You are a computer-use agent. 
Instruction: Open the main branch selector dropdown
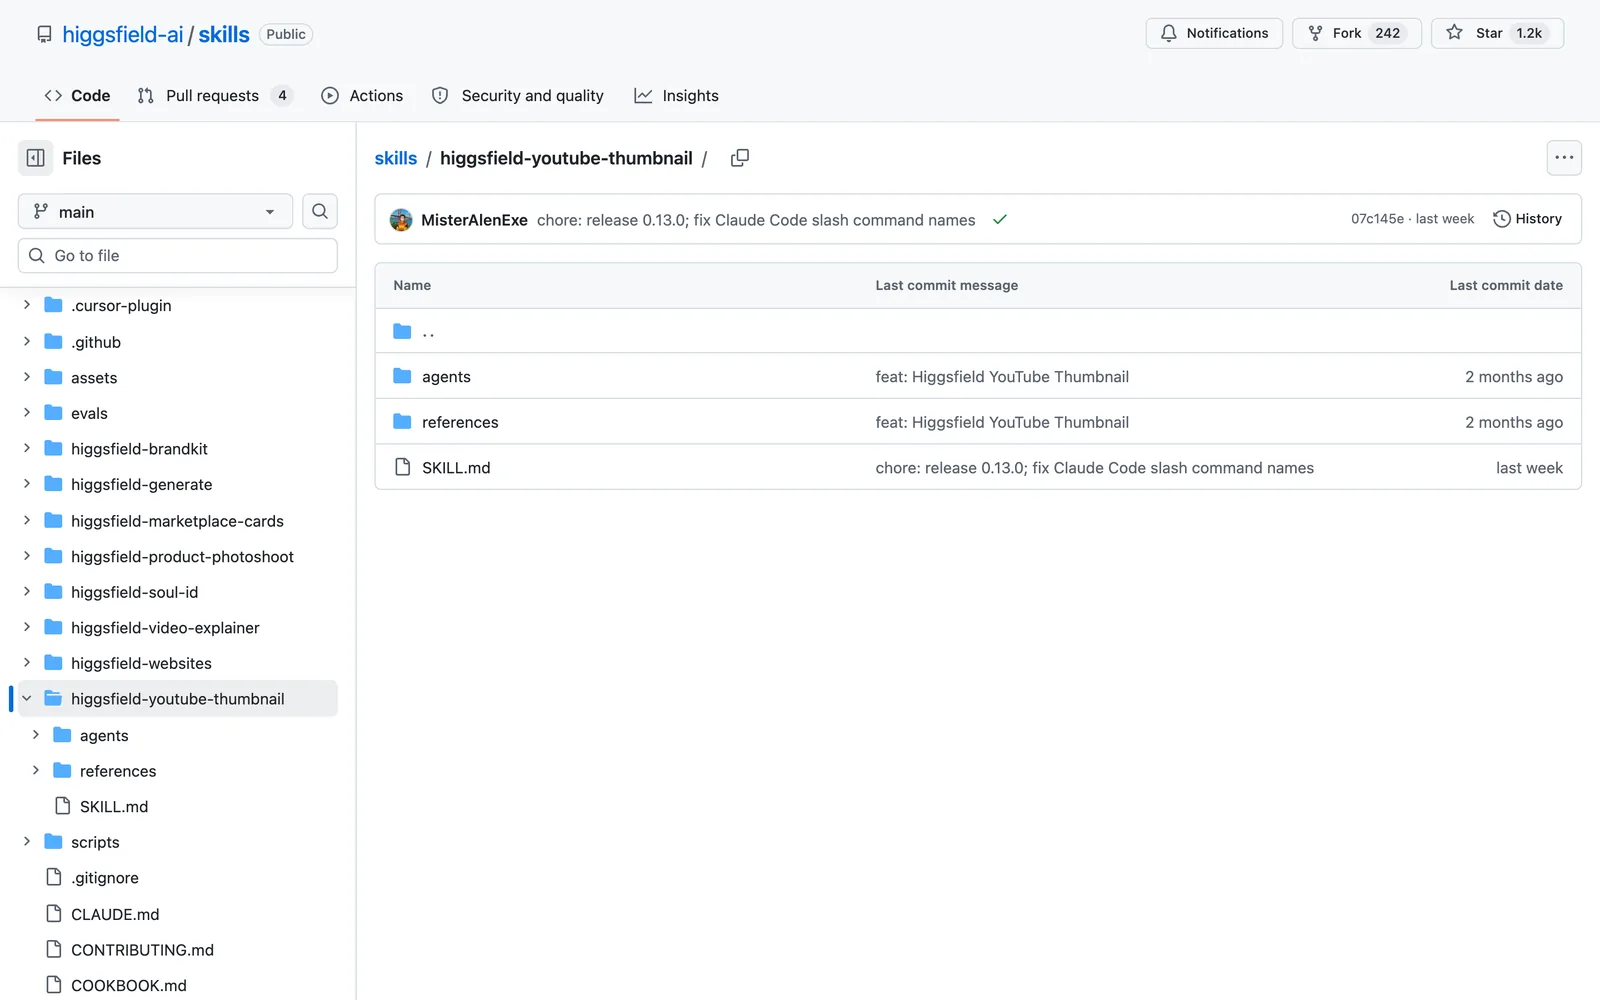click(155, 211)
